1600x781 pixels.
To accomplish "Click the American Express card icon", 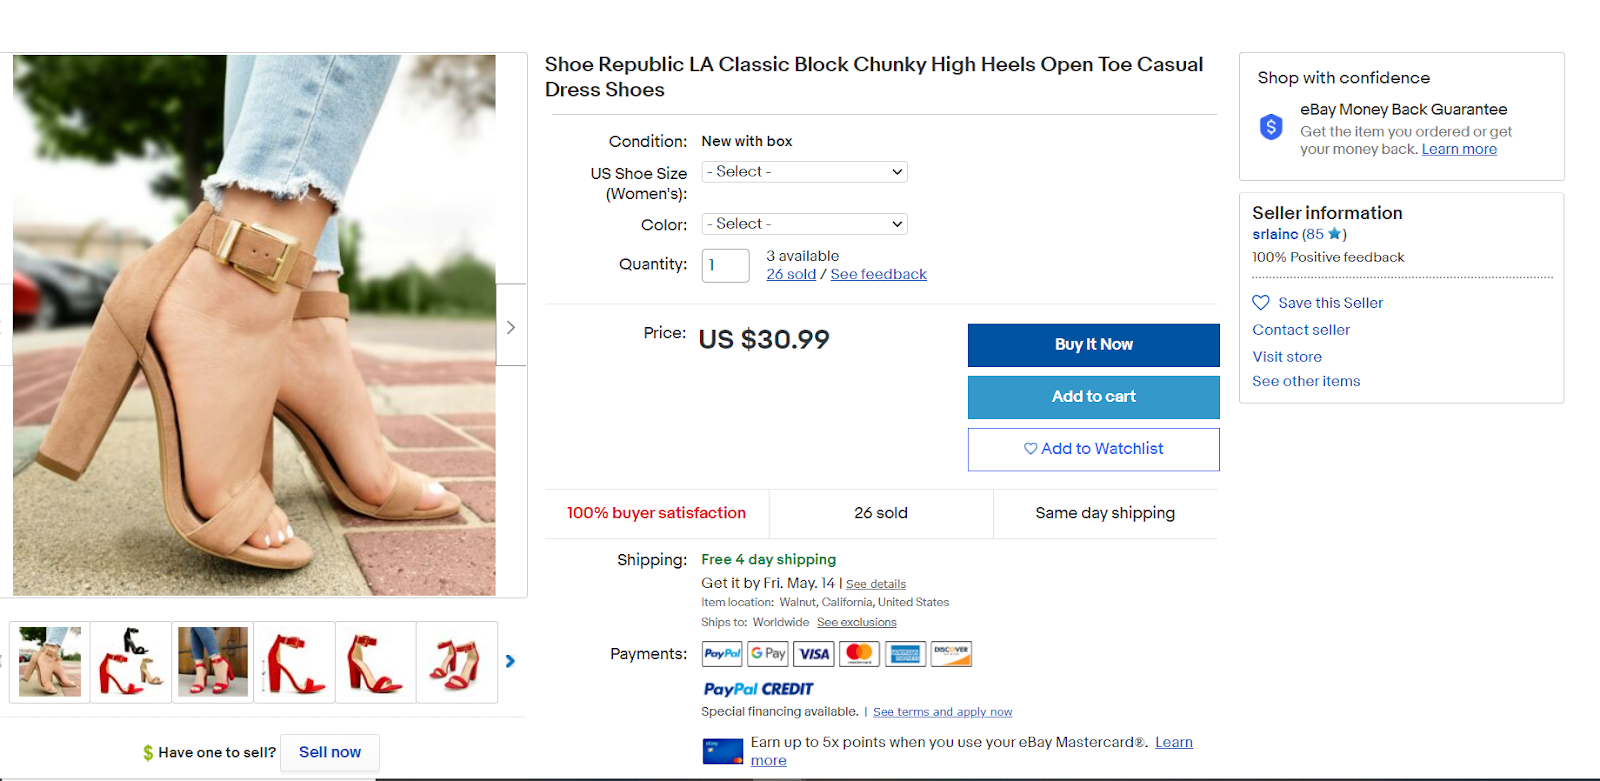I will [x=905, y=654].
